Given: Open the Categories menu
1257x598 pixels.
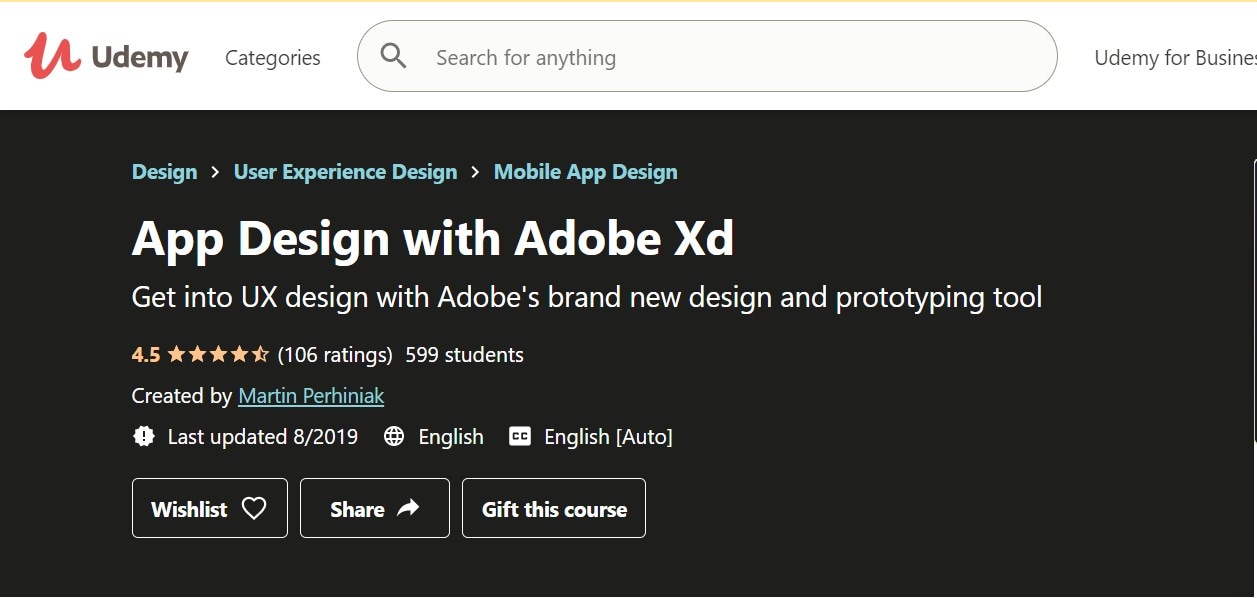Looking at the screenshot, I should click(272, 58).
